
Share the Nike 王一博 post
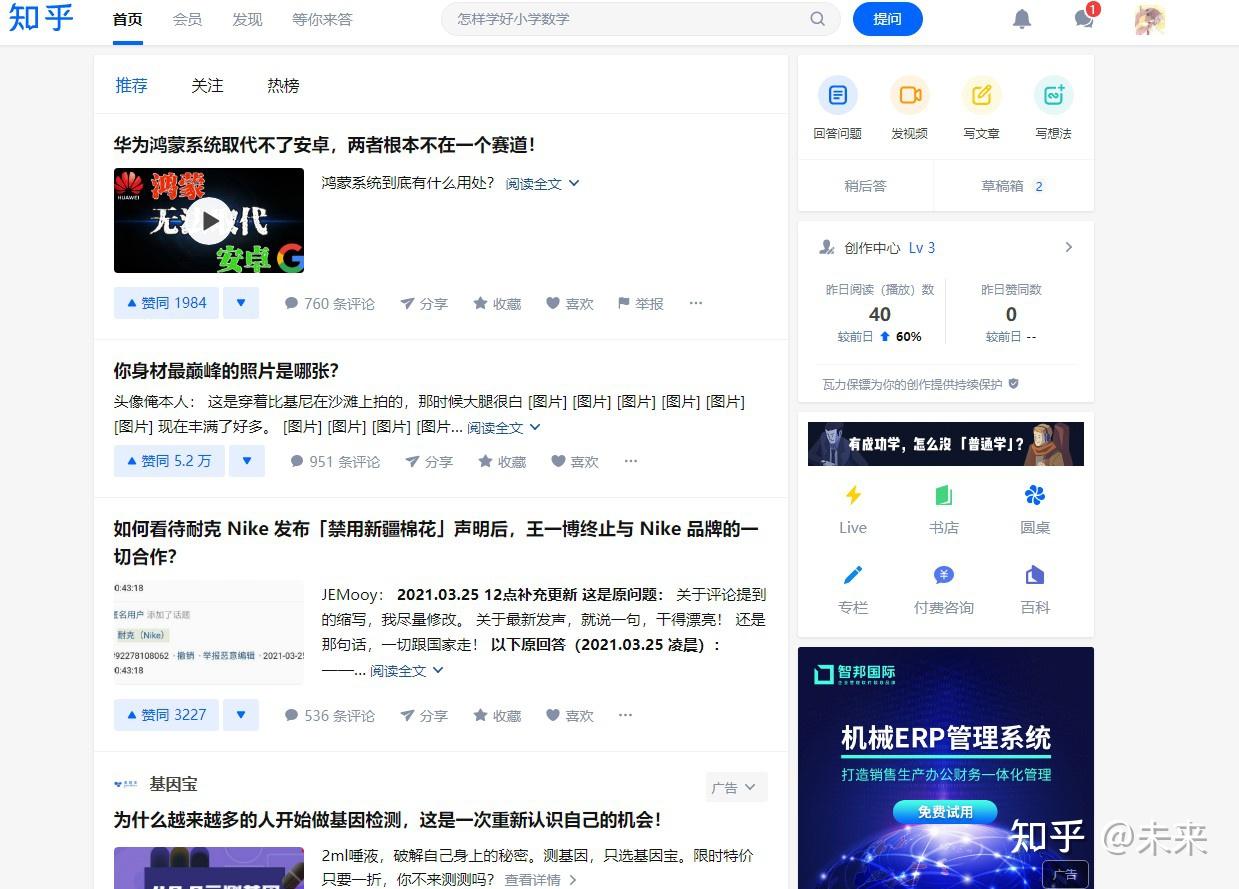point(424,715)
